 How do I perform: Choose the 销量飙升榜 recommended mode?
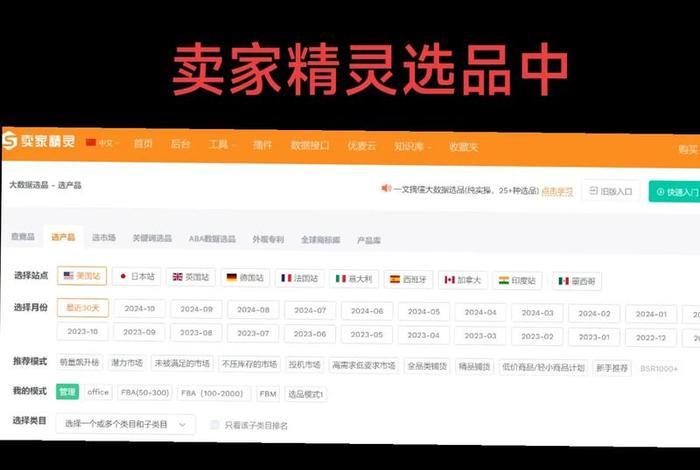point(79,362)
